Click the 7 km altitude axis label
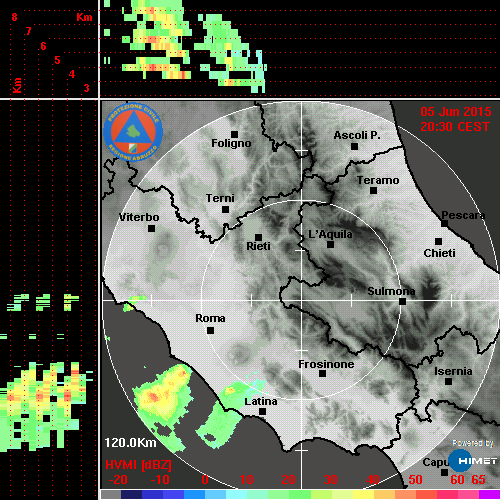The height and width of the screenshot is (500, 500). [x=29, y=31]
